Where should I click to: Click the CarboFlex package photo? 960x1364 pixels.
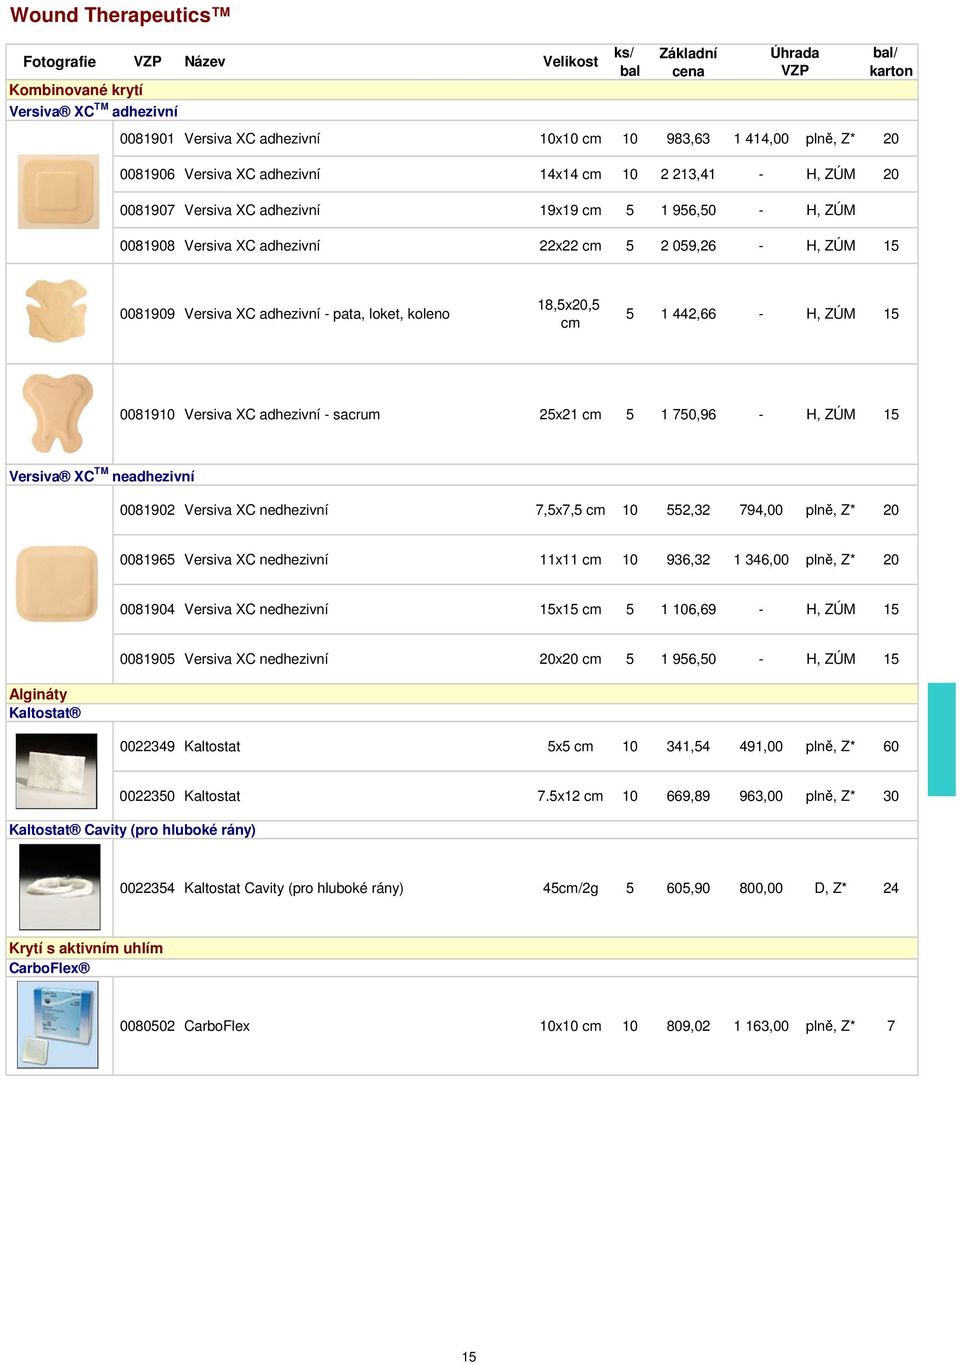[58, 1025]
